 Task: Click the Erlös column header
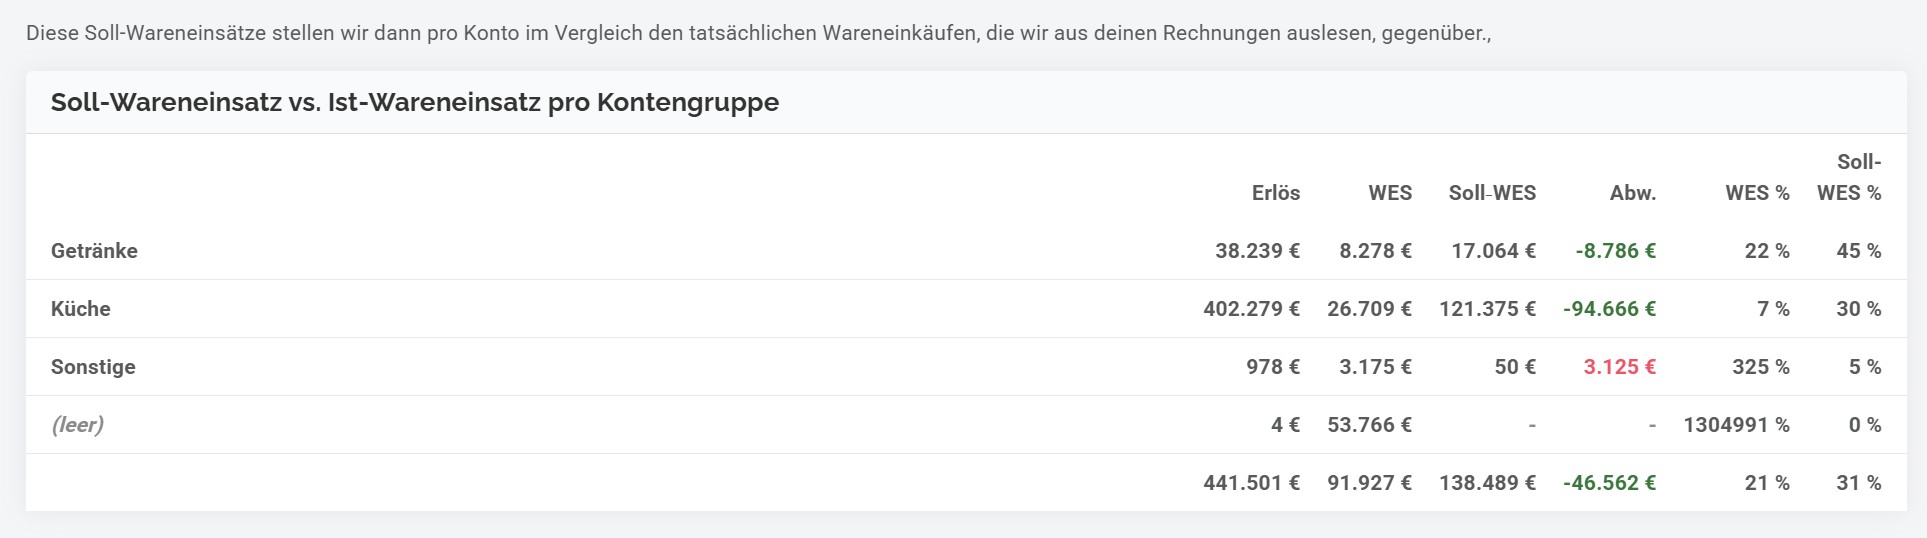[1275, 193]
